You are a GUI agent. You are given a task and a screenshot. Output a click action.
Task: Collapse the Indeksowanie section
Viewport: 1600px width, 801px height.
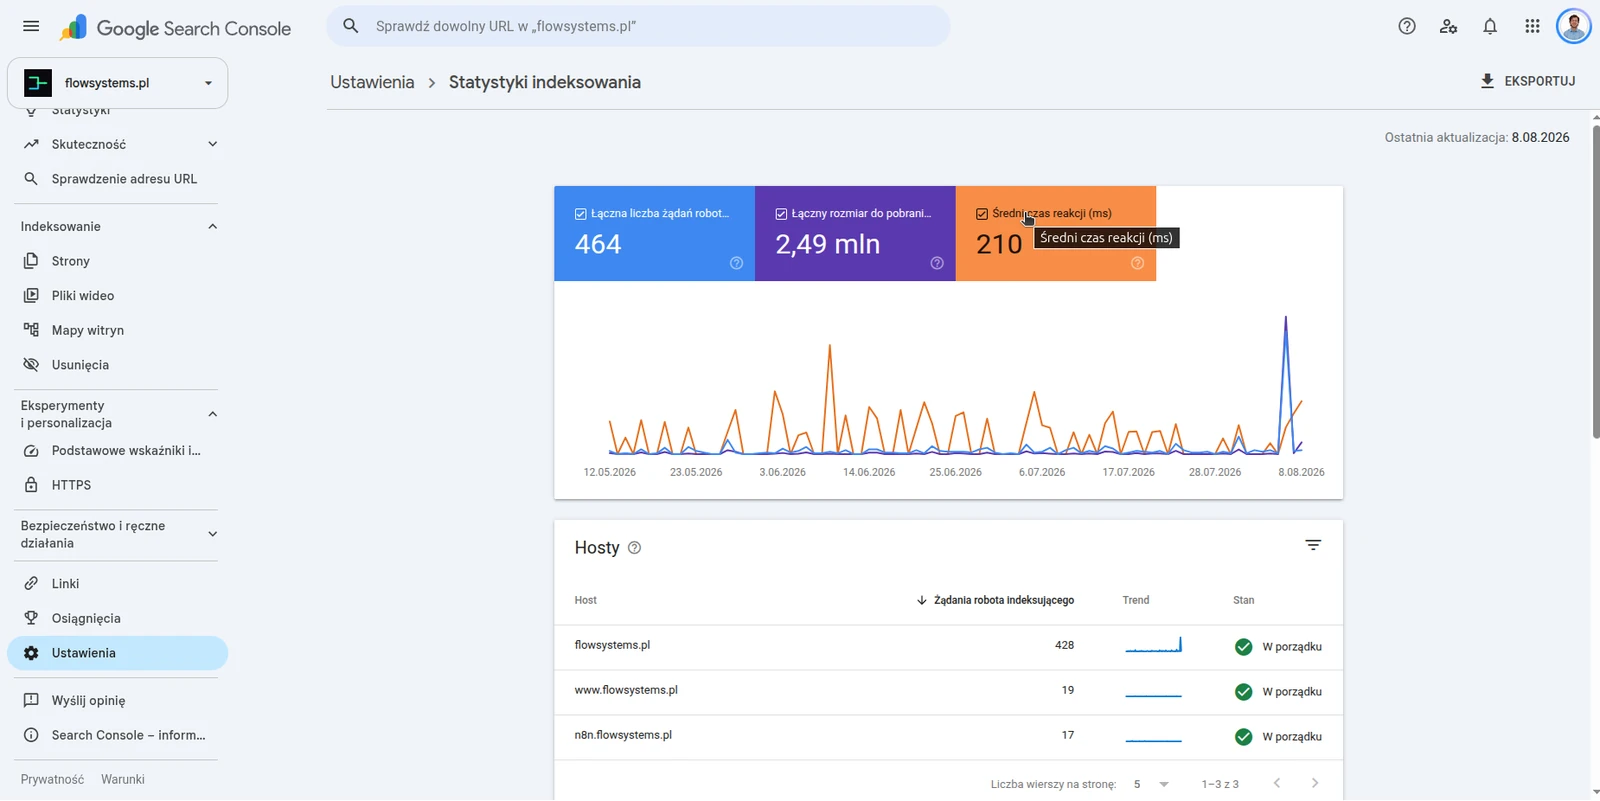[x=212, y=227]
